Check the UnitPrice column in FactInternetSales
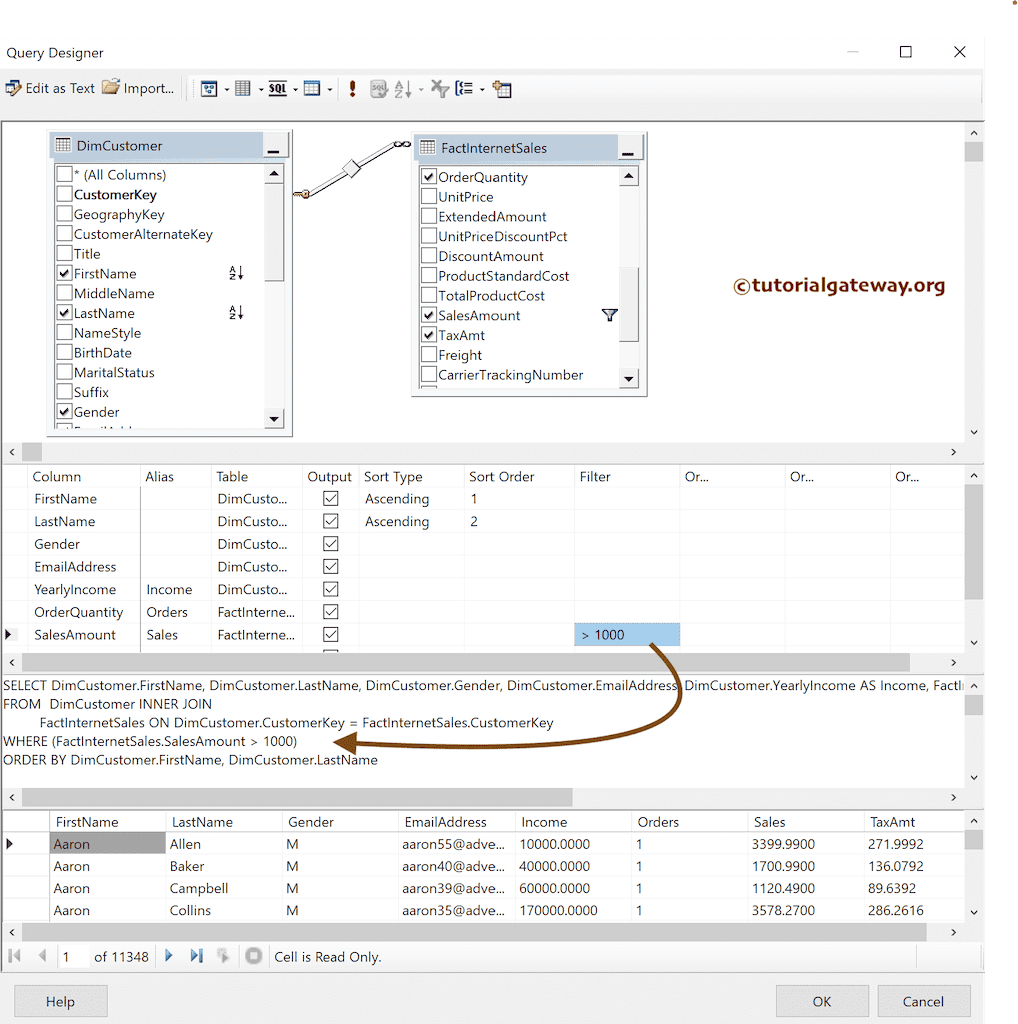 point(428,196)
